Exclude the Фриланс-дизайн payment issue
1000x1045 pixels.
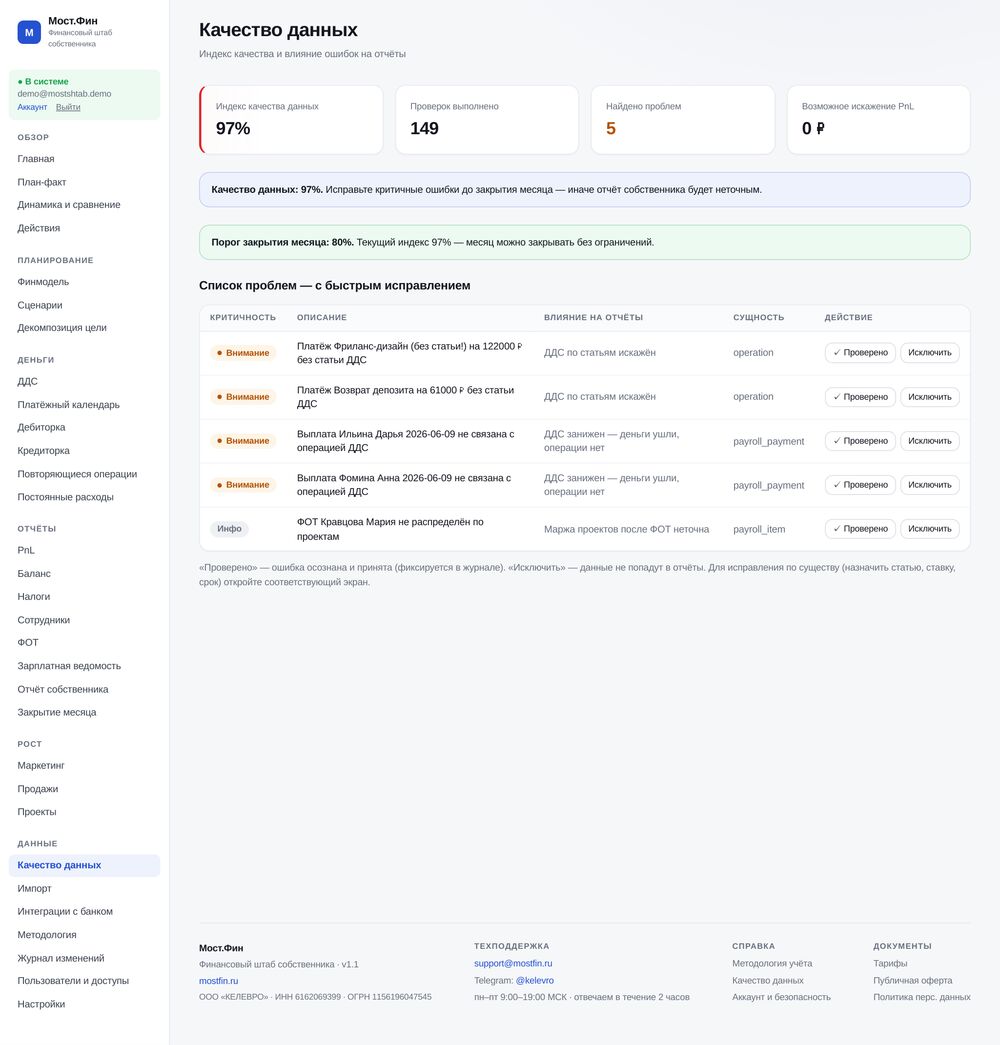pos(929,353)
